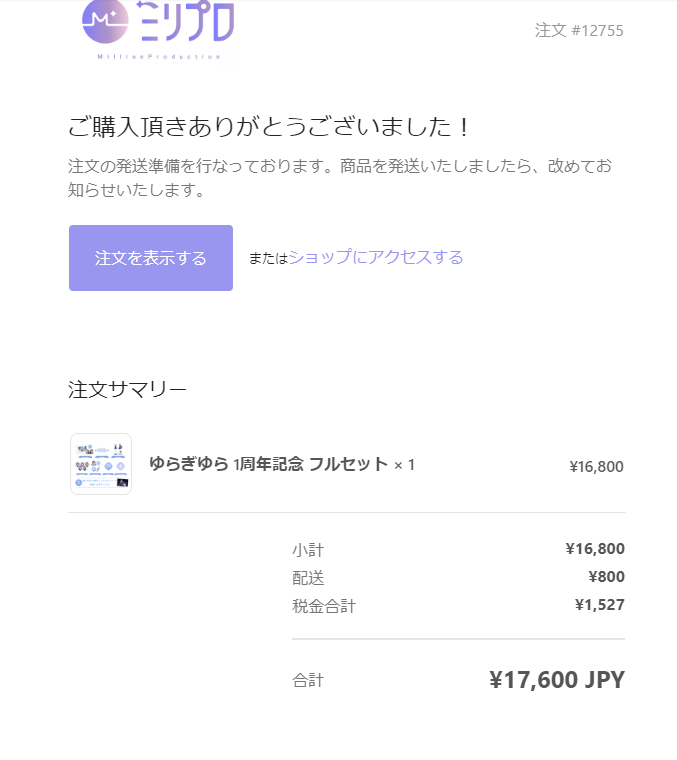Viewport: 677px width, 760px height.
Task: Click the ミリプロ logo text
Action: tap(185, 21)
